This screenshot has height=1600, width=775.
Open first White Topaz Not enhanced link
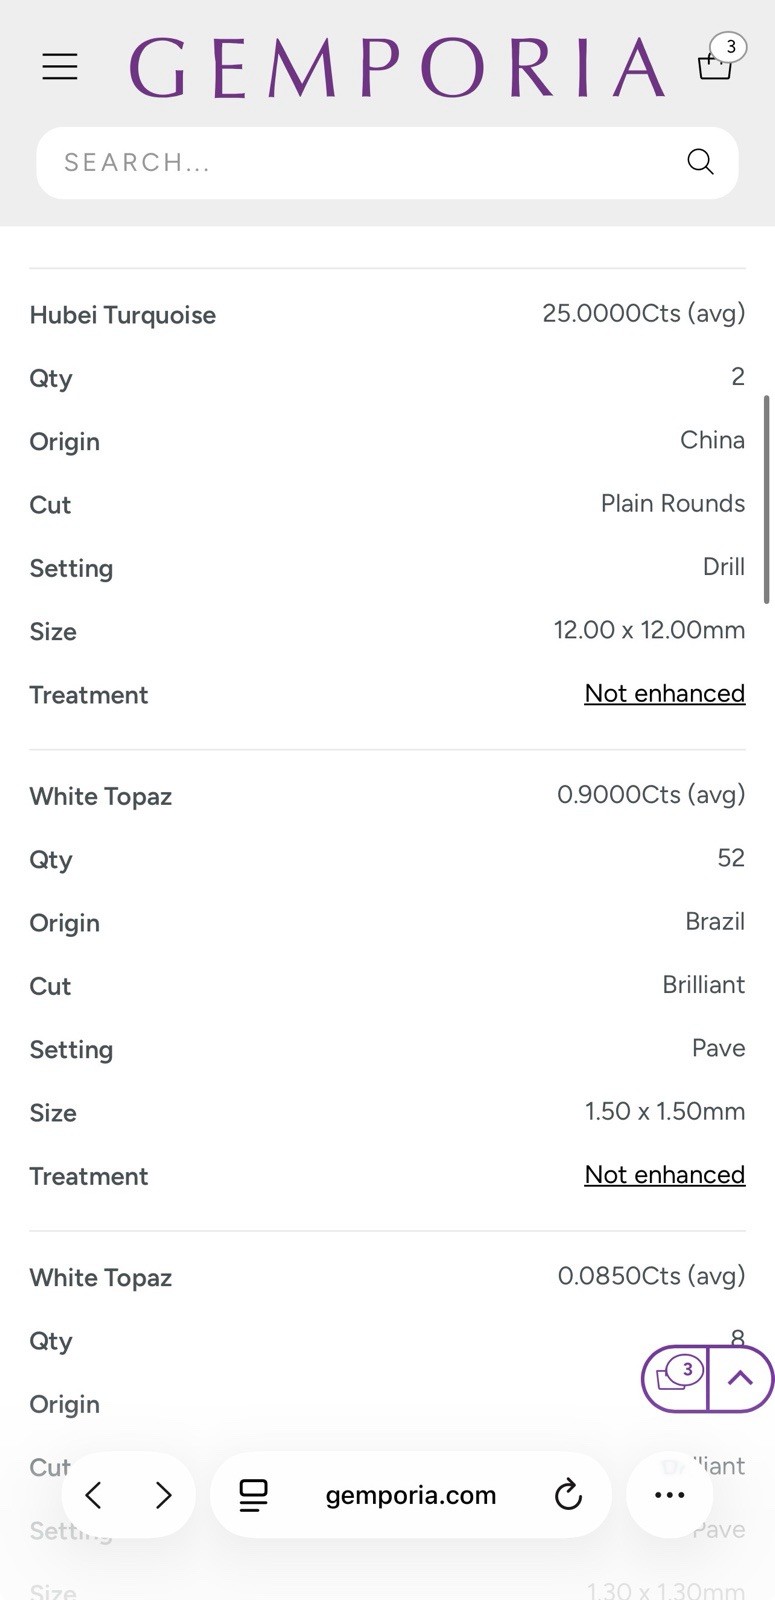point(665,1174)
